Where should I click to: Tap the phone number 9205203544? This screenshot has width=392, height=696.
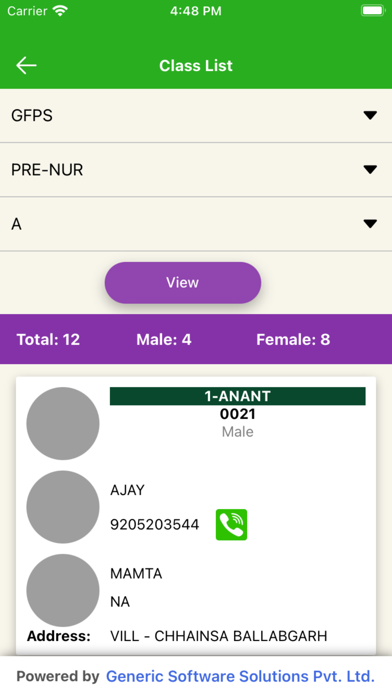(x=154, y=525)
